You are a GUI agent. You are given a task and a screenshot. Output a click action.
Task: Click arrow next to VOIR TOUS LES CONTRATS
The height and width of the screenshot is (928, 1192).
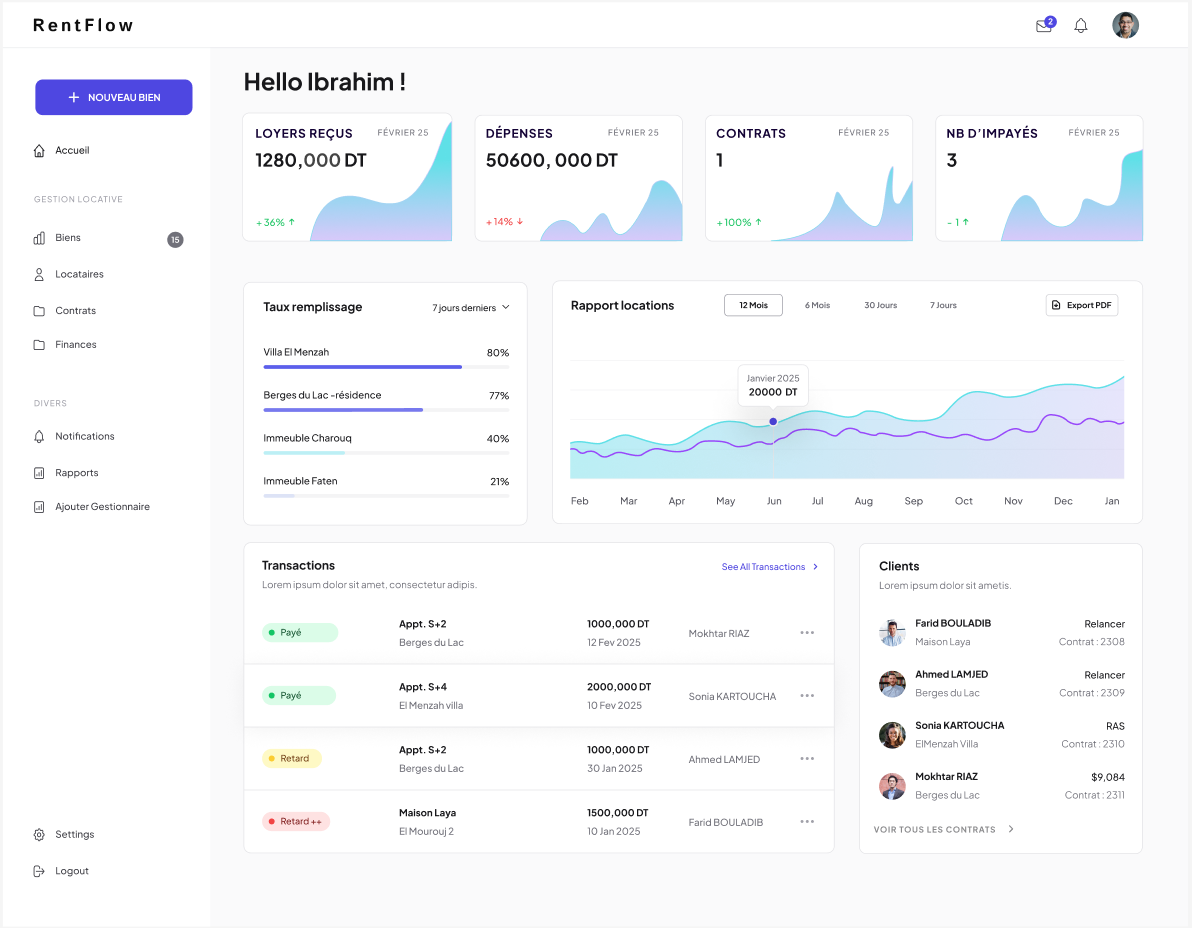click(x=1011, y=829)
